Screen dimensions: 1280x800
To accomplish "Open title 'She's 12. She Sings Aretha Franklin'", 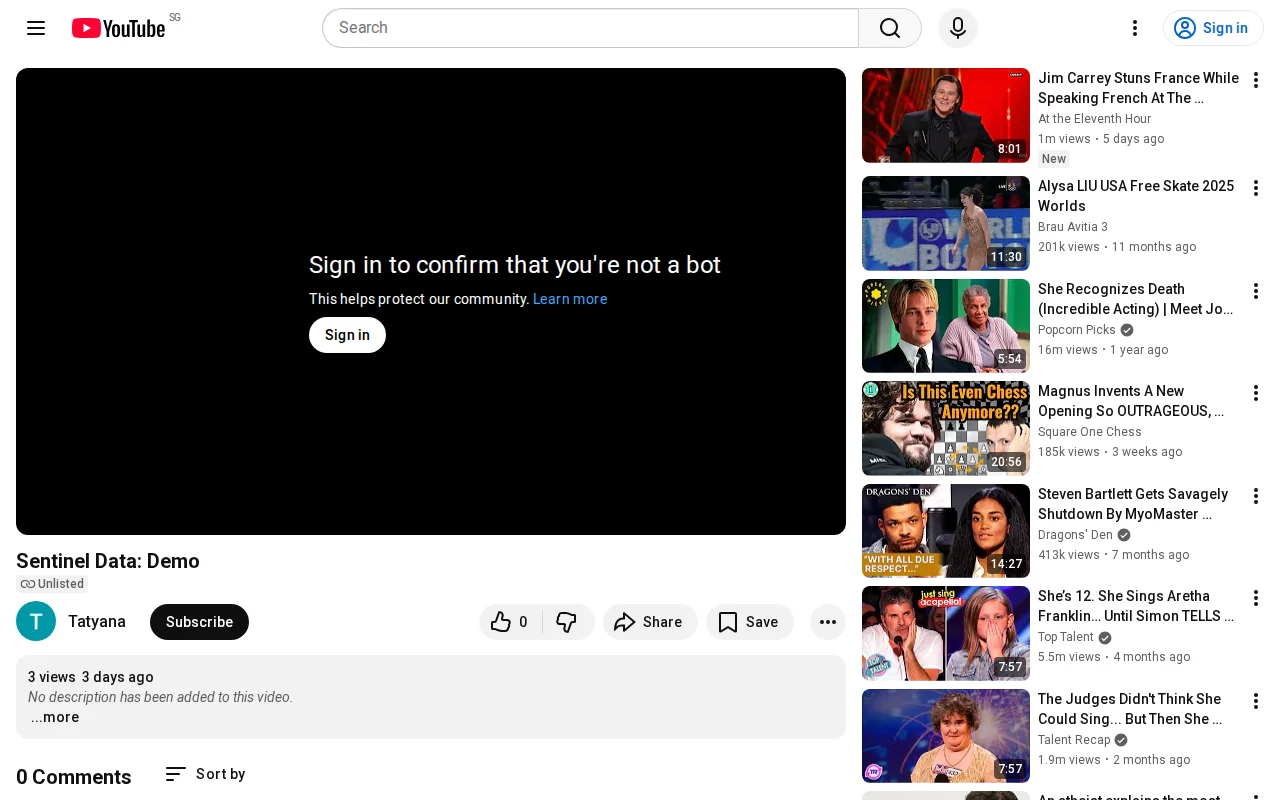I will (x=1136, y=606).
